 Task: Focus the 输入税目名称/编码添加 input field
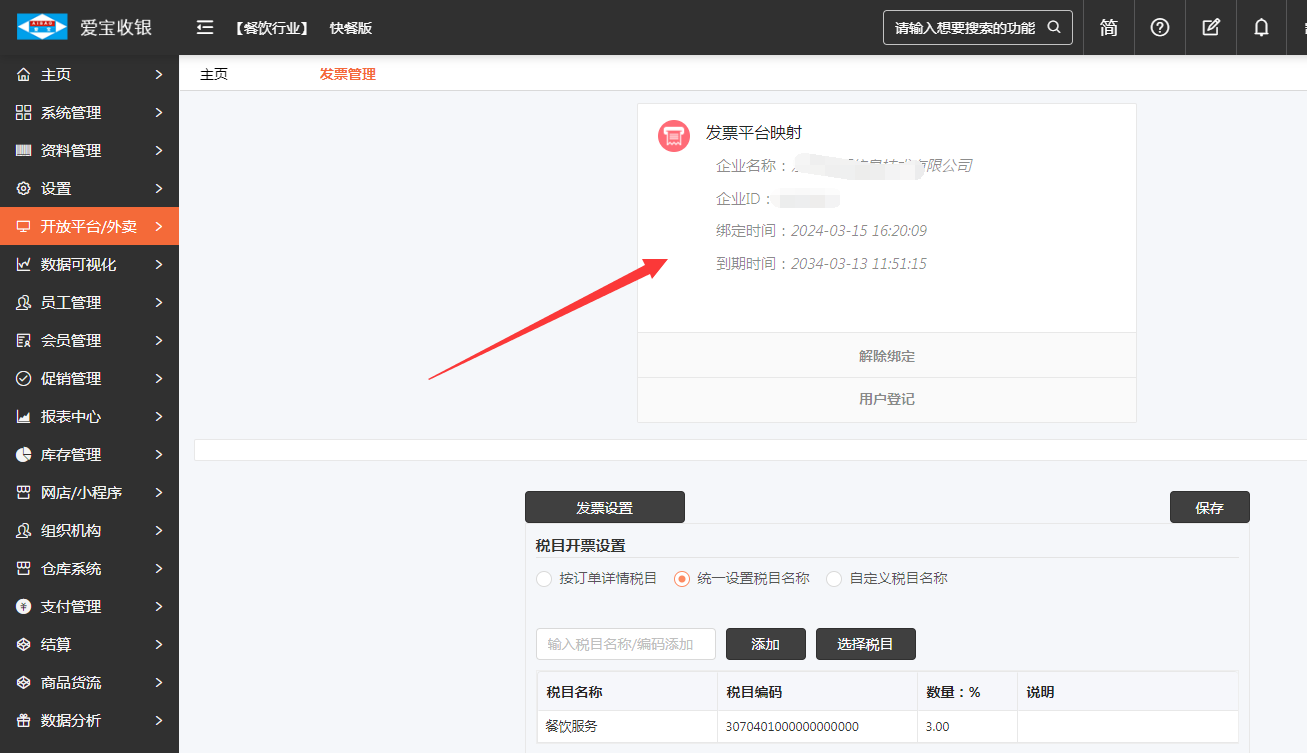pos(625,644)
